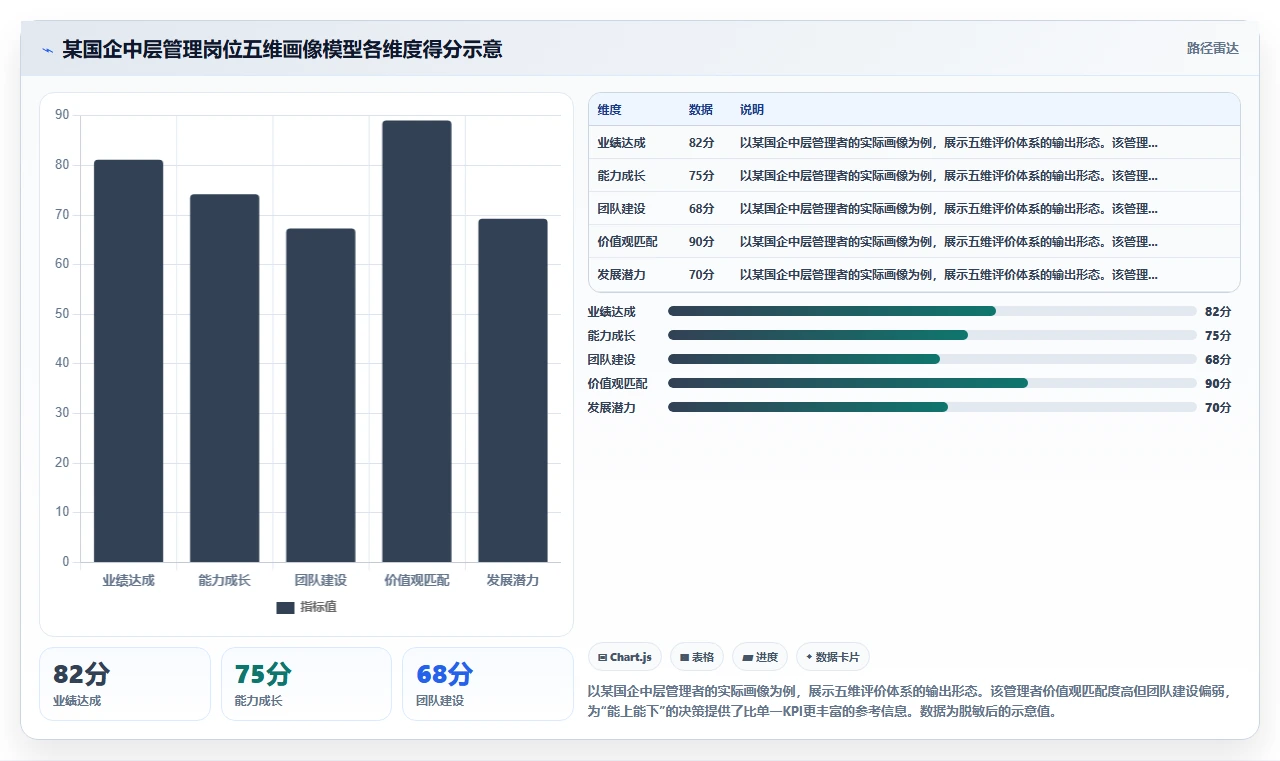Click the pulse icon beside the dashboard title

48,50
